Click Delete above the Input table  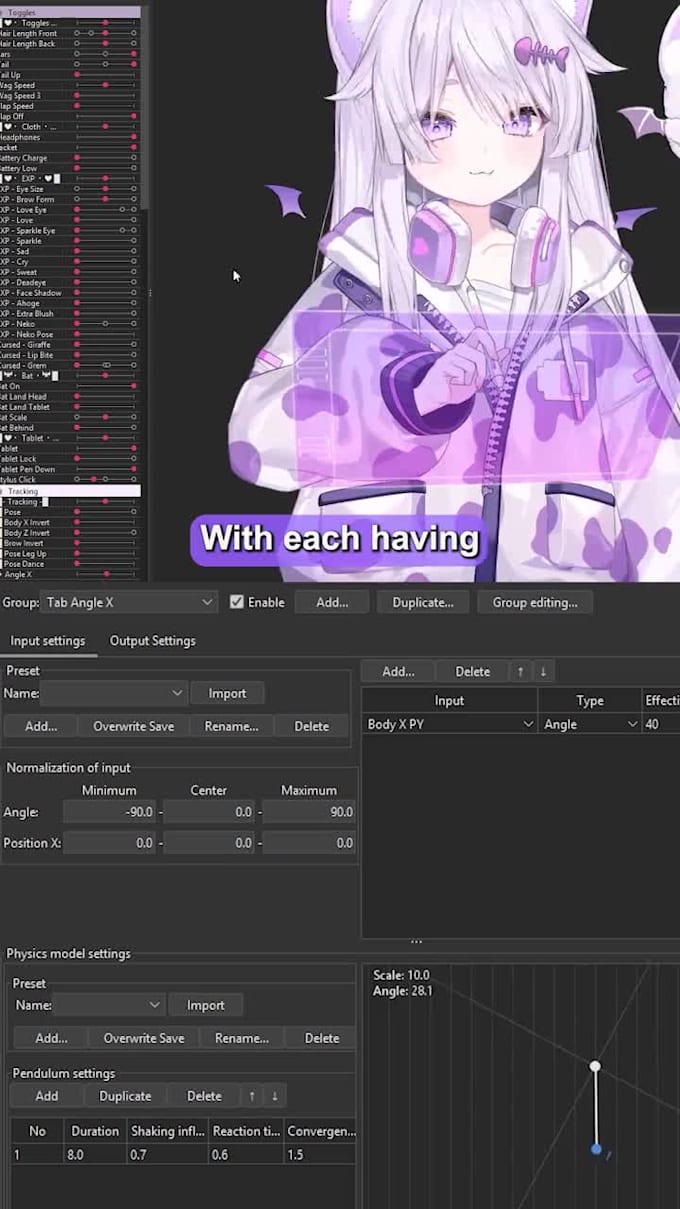coord(473,671)
